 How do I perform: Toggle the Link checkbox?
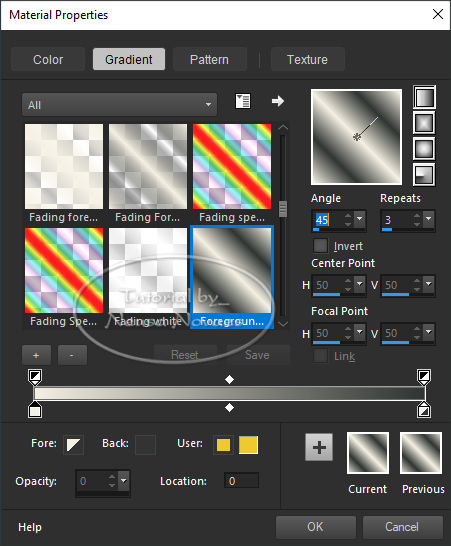(320, 356)
